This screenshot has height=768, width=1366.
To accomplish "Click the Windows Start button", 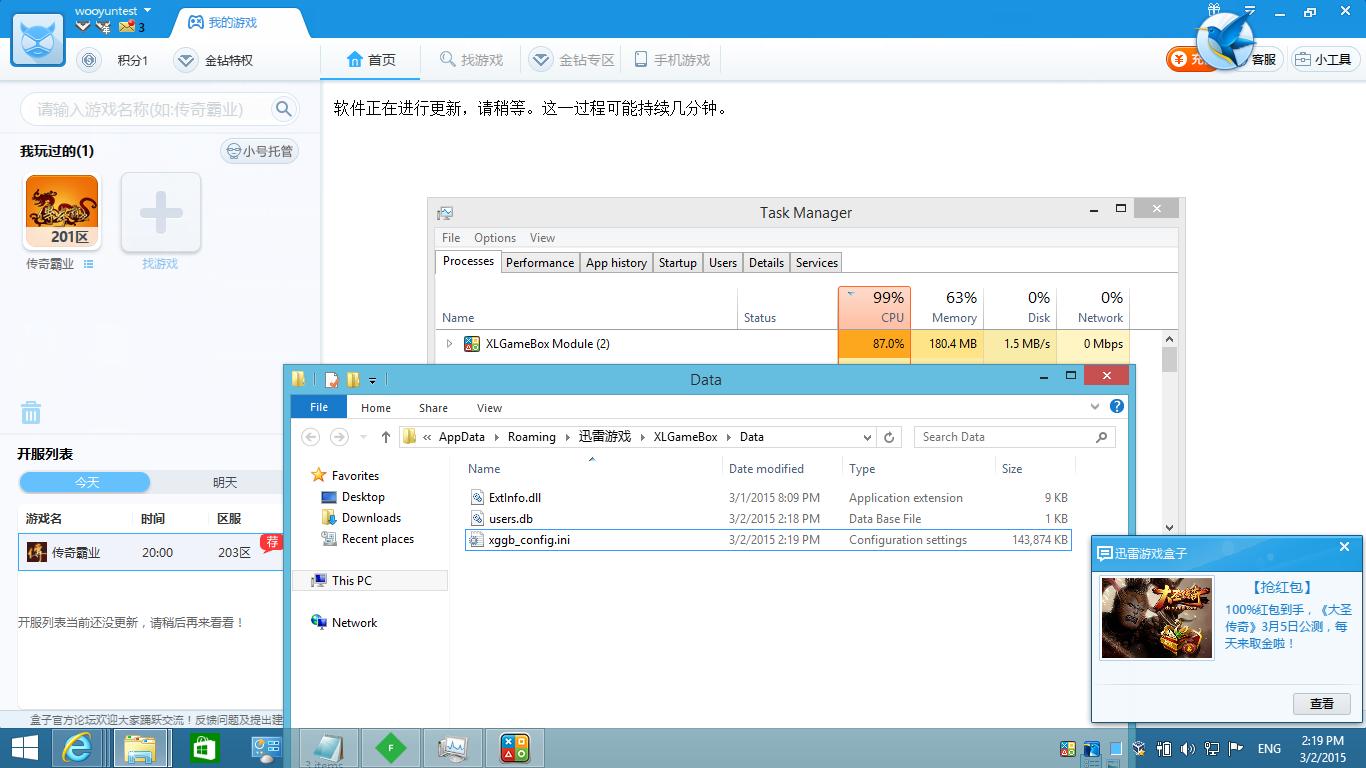I will pos(25,748).
